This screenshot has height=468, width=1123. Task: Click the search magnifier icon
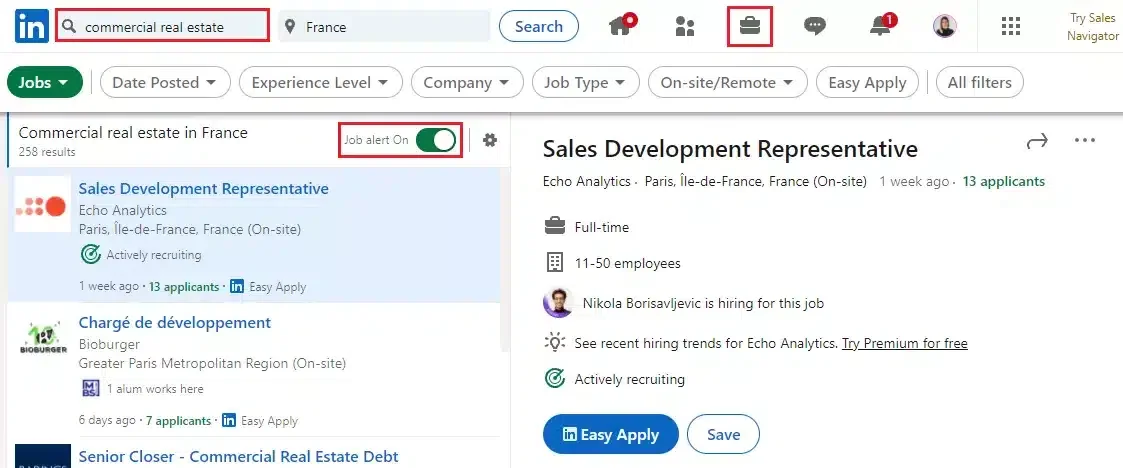tap(69, 27)
